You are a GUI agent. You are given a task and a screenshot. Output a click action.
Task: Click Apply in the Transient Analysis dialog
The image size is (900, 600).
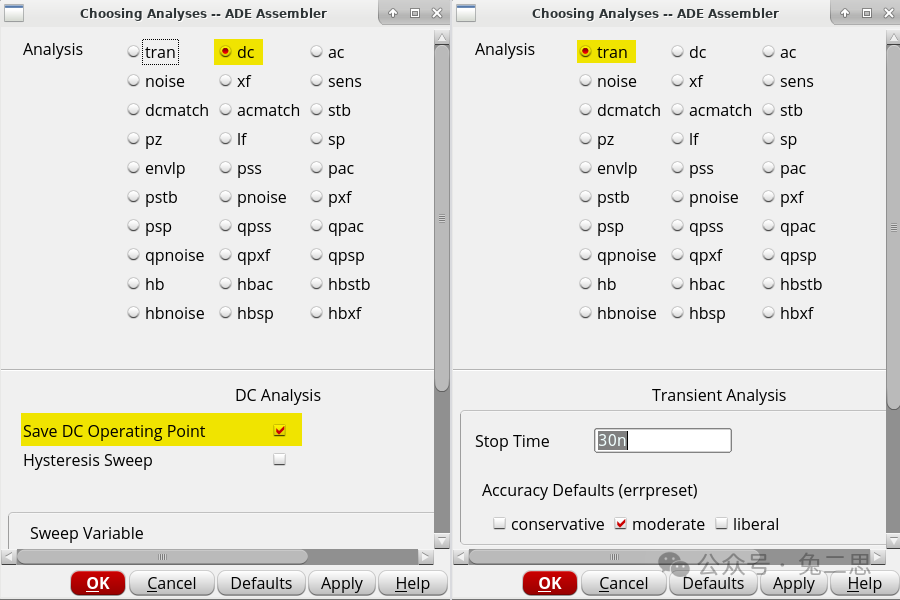[x=793, y=583]
